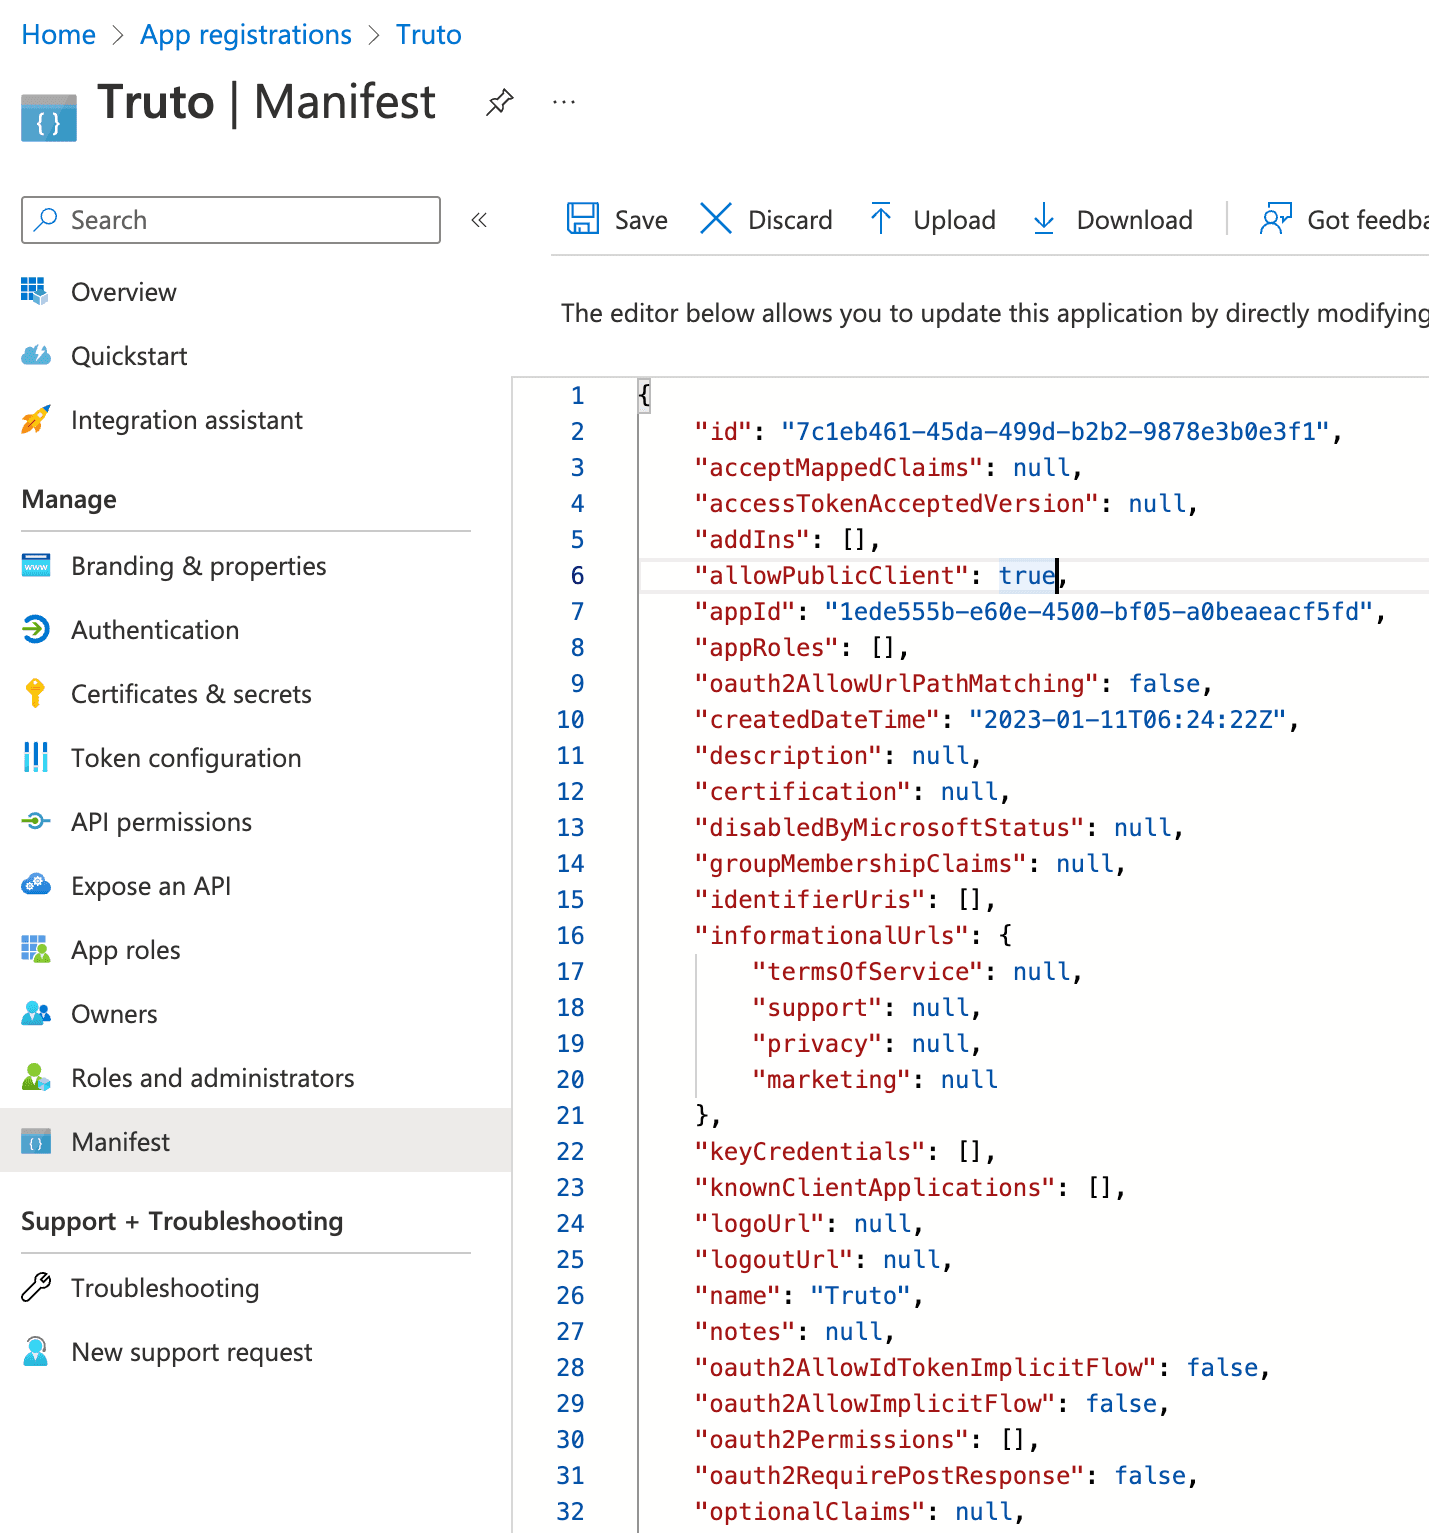This screenshot has height=1533, width=1429.
Task: Click the Expose an API icon
Action: [36, 885]
